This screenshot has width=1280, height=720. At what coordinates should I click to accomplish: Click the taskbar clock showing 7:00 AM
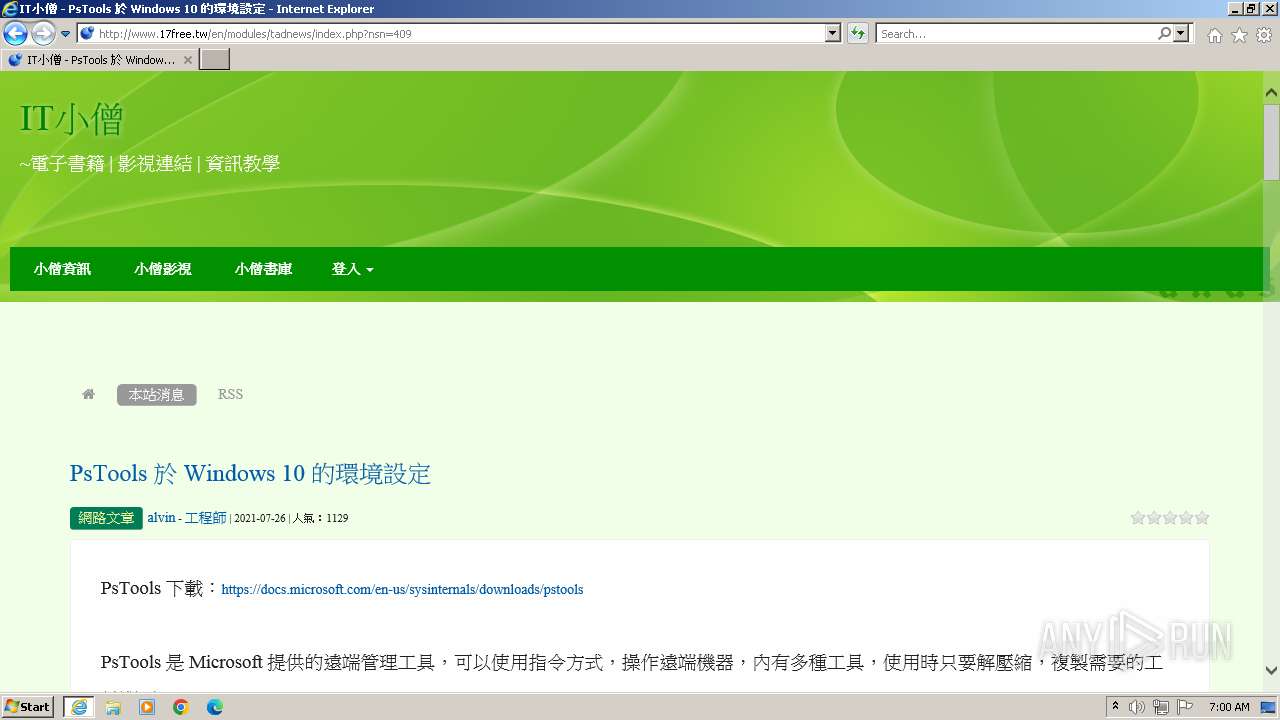click(x=1229, y=707)
